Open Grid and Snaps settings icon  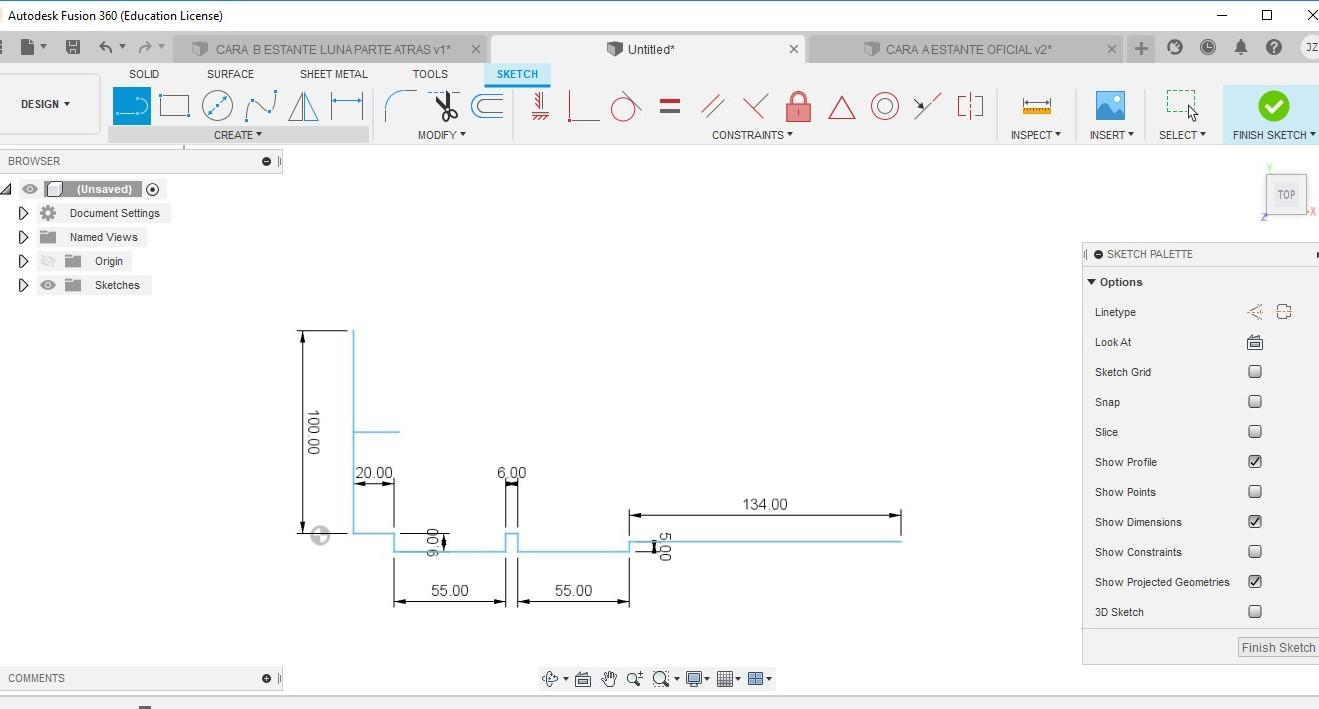click(x=727, y=679)
